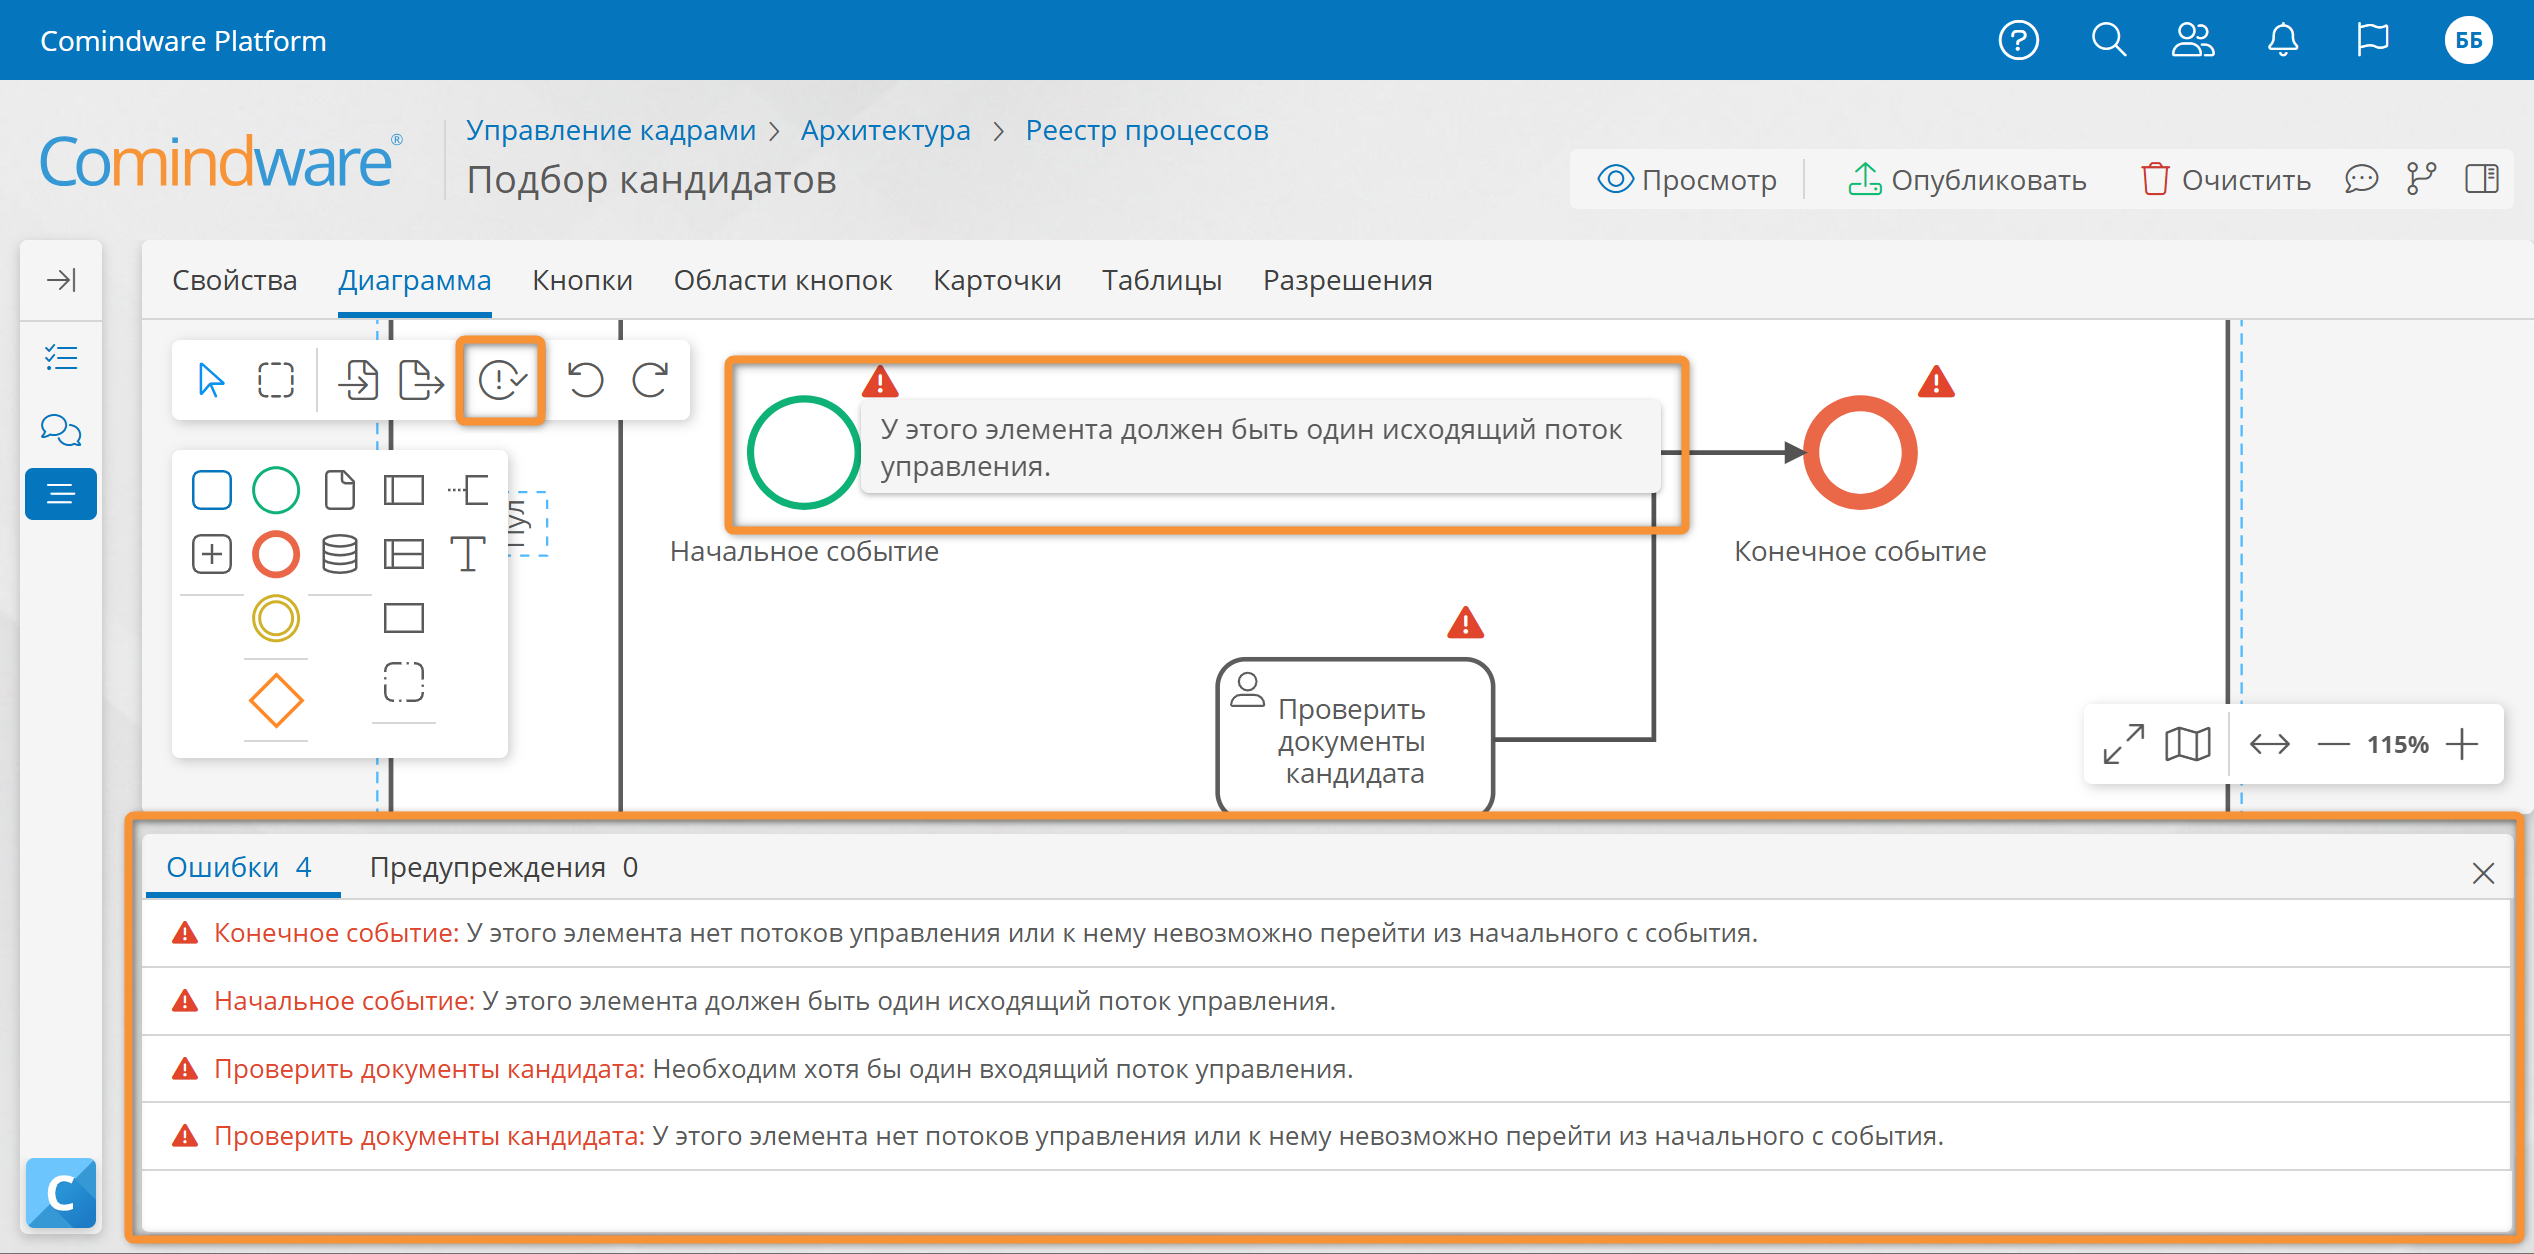
Task: Open the ББ user avatar menu
Action: (2468, 41)
